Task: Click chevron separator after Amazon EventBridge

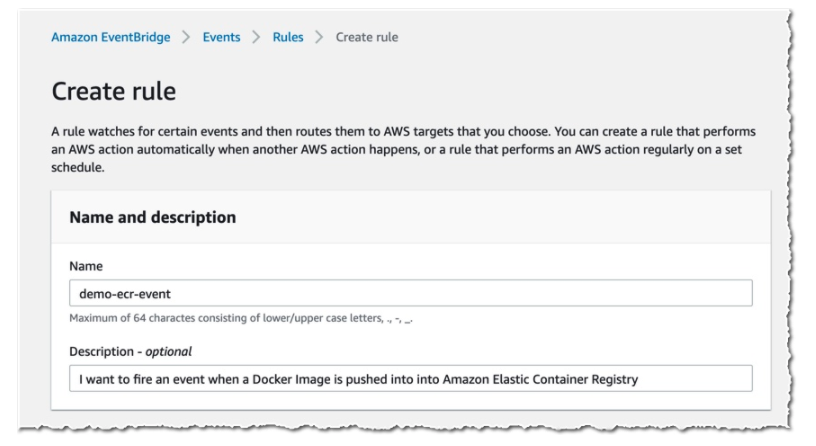Action: 186,37
